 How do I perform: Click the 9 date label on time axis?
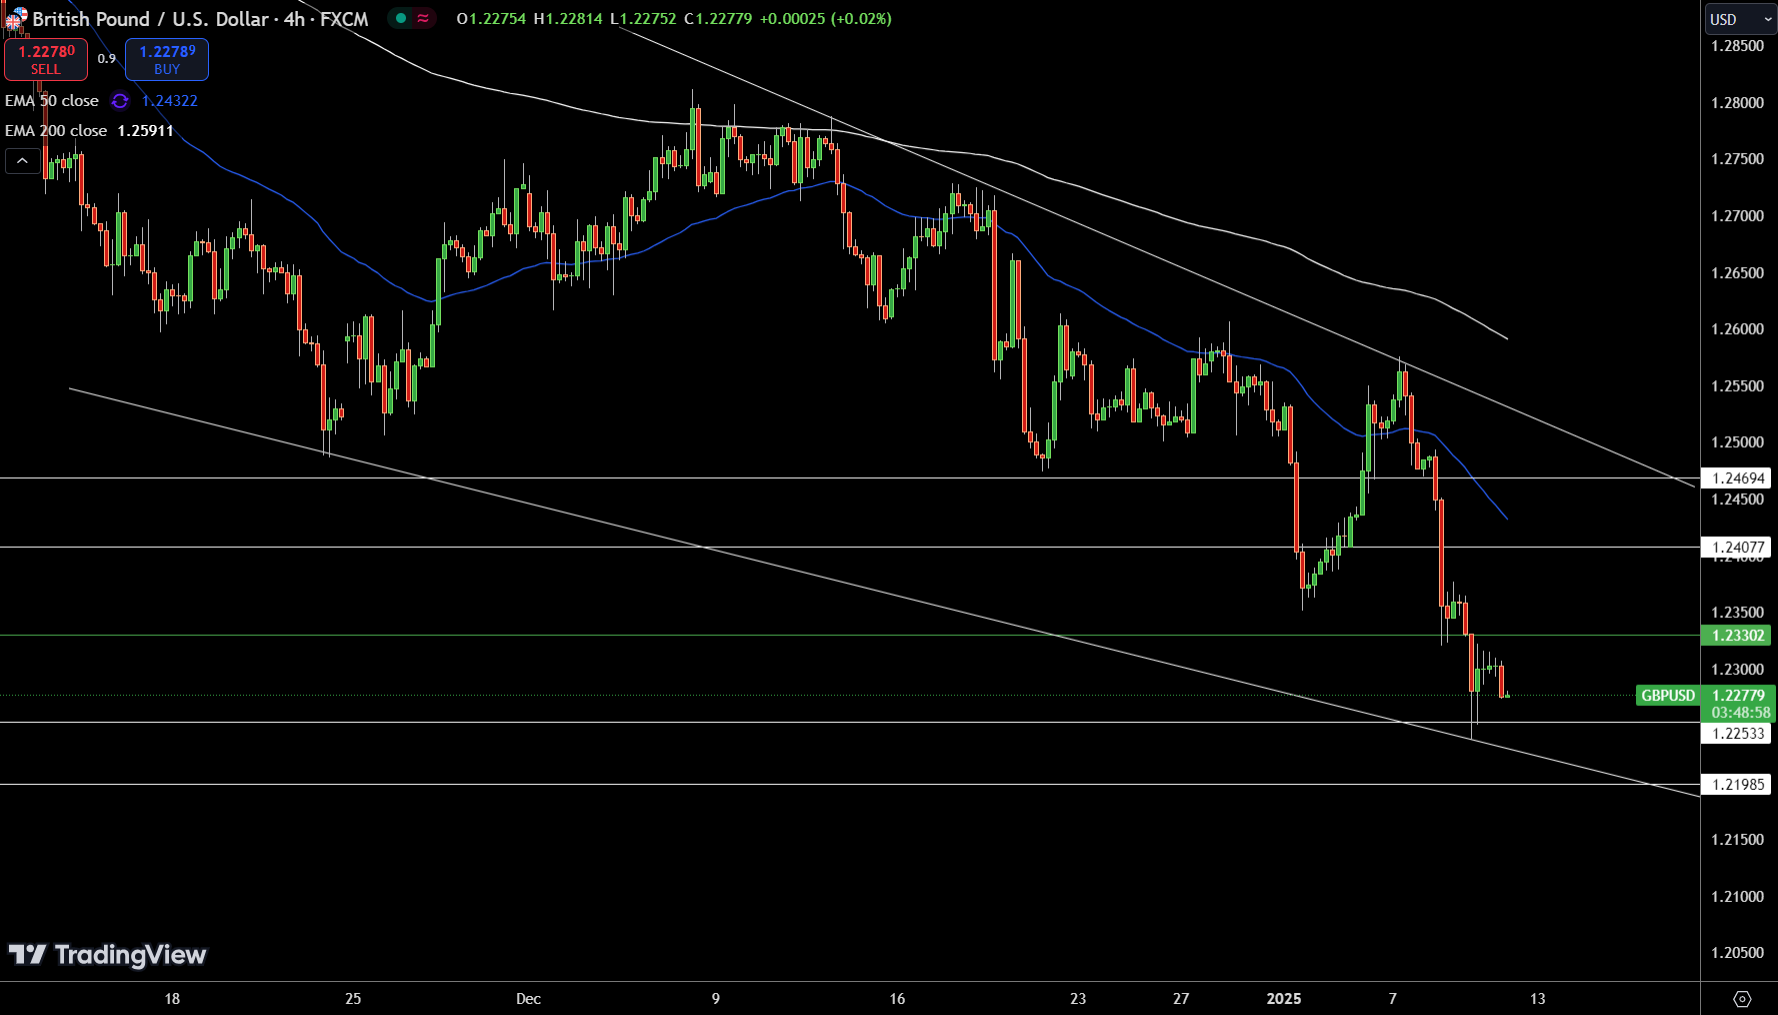[x=715, y=998]
